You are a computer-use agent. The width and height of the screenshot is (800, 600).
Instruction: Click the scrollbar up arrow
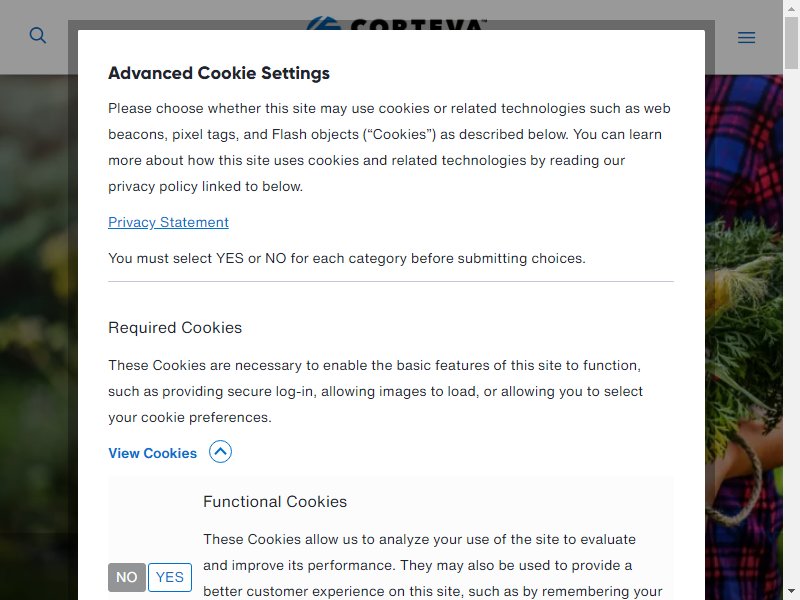click(791, 7)
